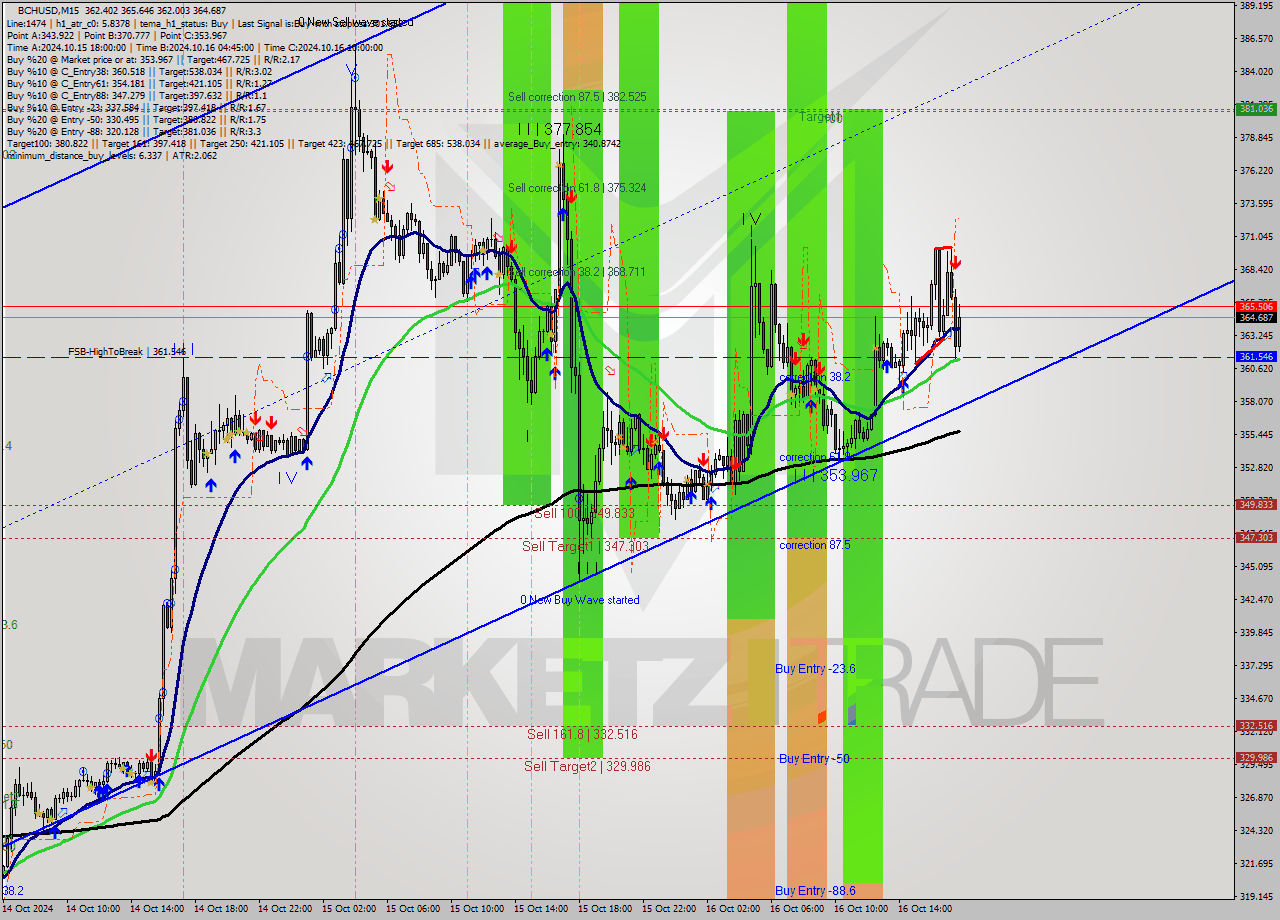The height and width of the screenshot is (920, 1280).
Task: Select 'Sell correction 61.8 | 375.324' label
Action: (576, 188)
